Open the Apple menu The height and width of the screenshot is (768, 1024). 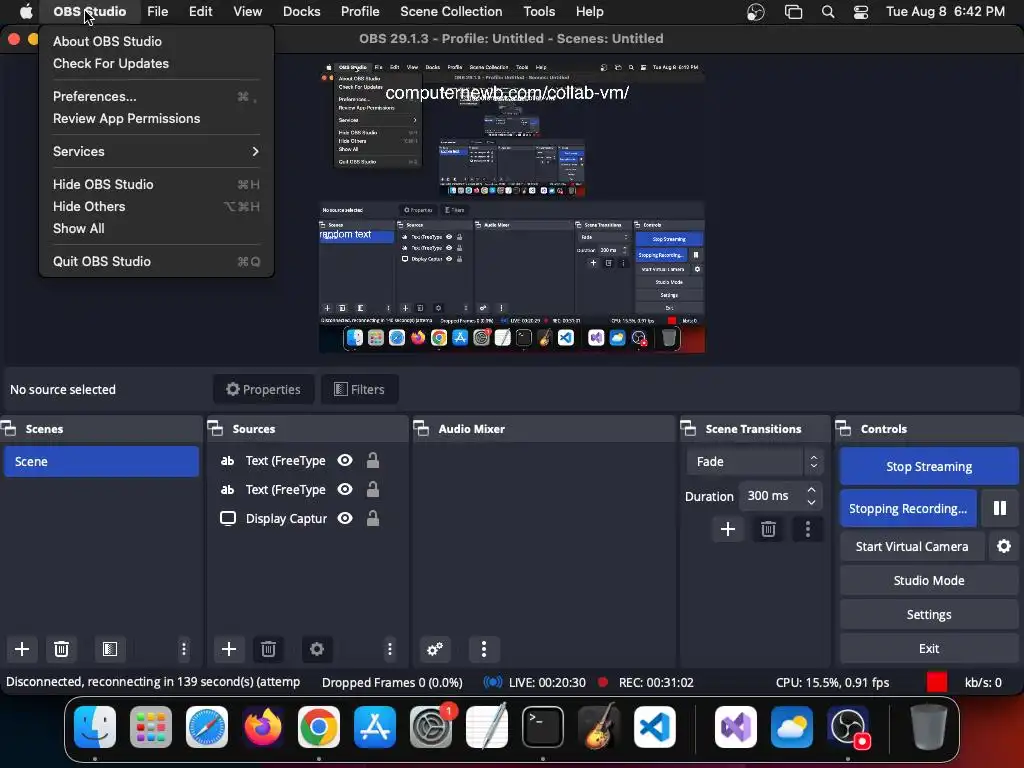point(26,11)
